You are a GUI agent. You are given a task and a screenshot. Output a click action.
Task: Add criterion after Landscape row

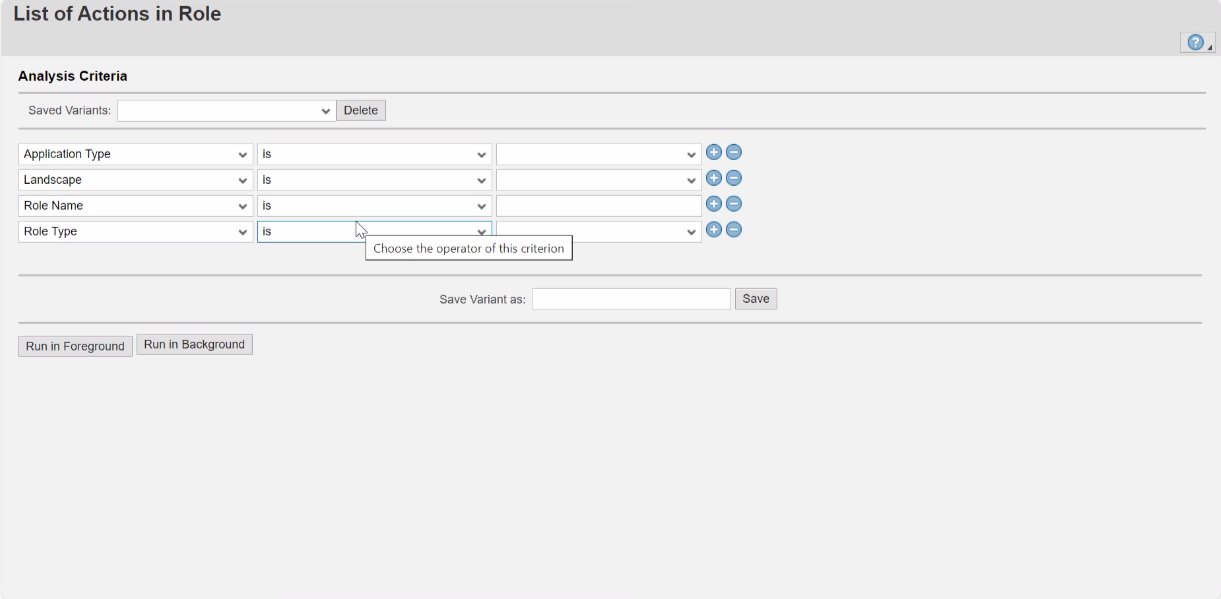[x=714, y=178]
